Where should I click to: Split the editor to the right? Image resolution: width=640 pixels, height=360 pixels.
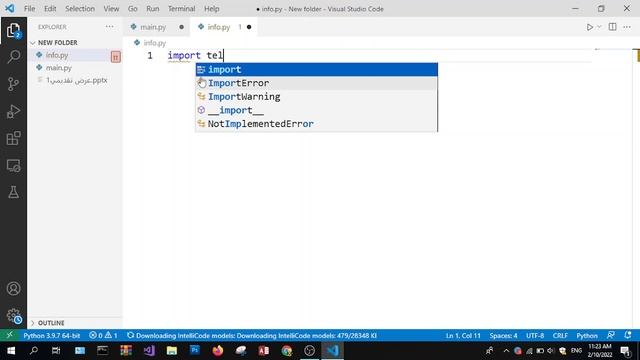coord(612,27)
